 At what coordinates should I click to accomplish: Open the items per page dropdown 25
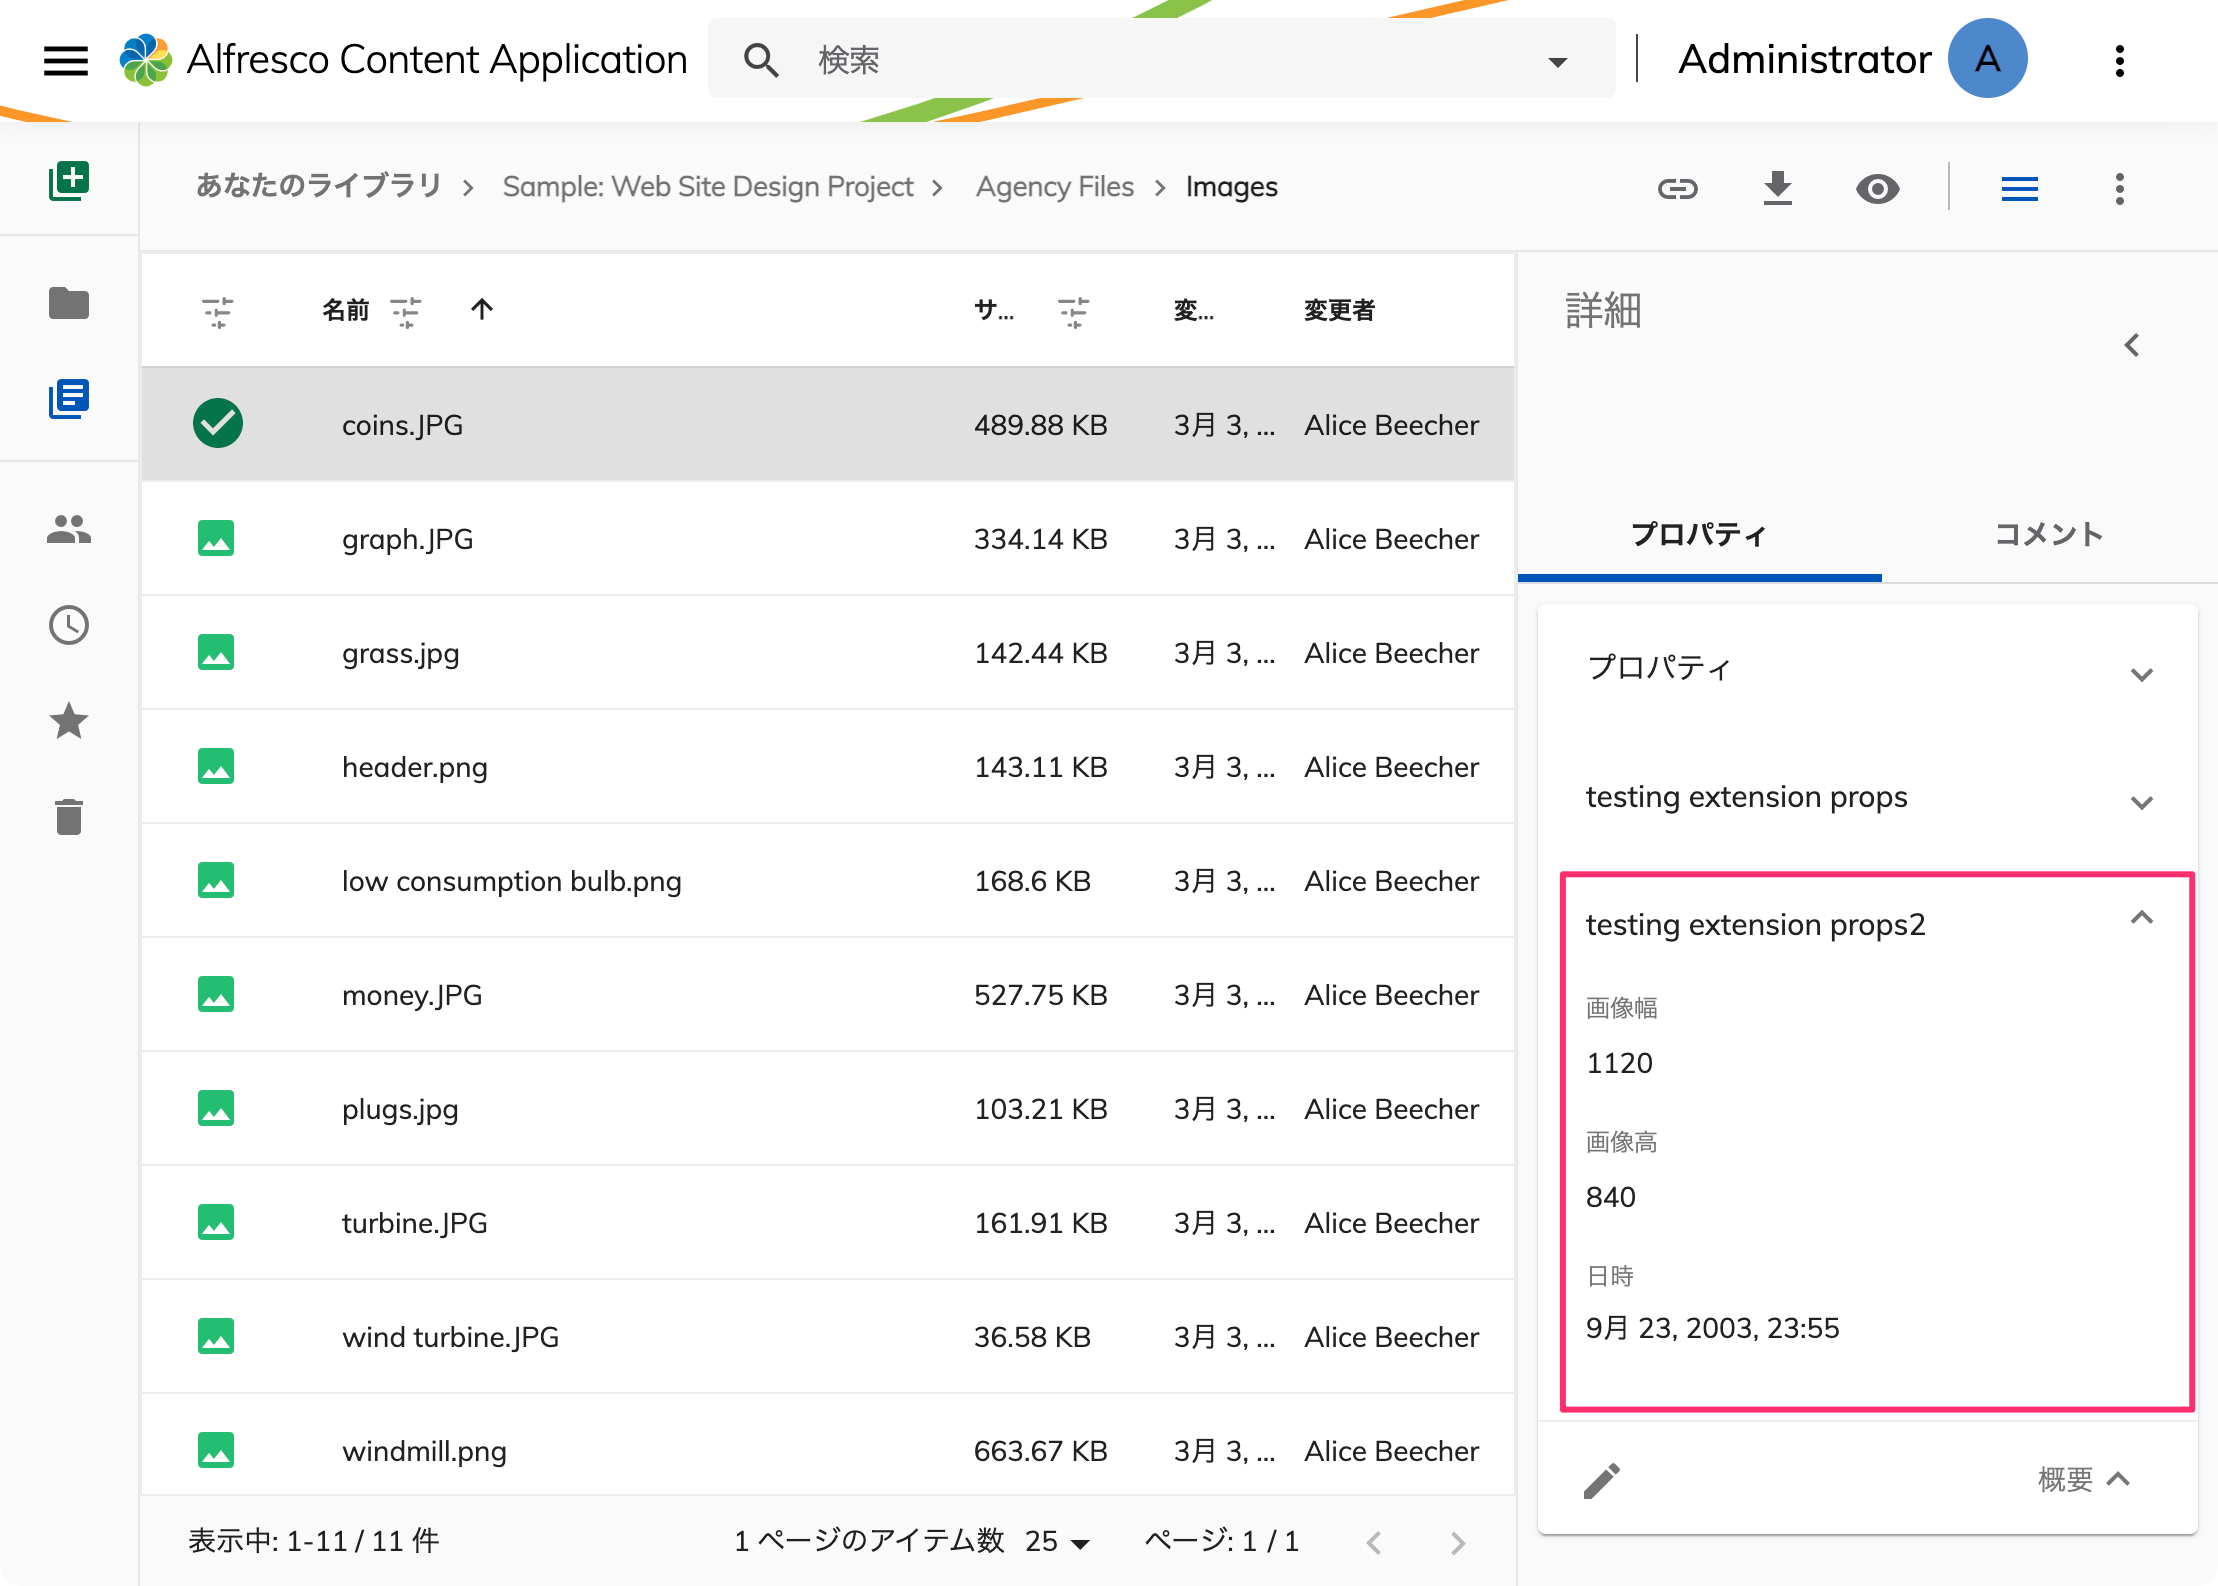pyautogui.click(x=1058, y=1541)
